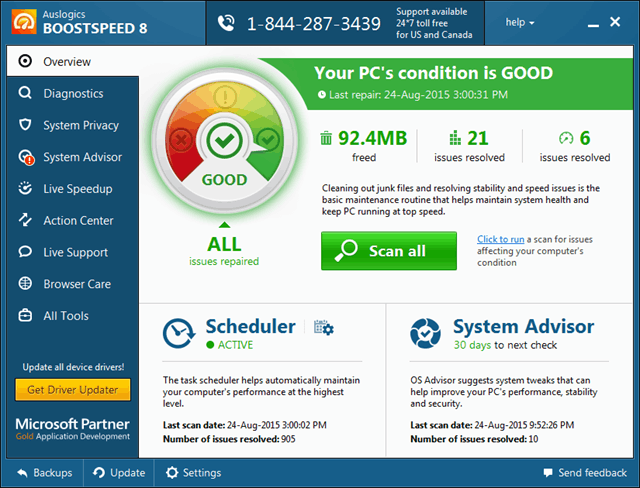This screenshot has height=488, width=640.
Task: Click the Overview target icon
Action: (25, 61)
